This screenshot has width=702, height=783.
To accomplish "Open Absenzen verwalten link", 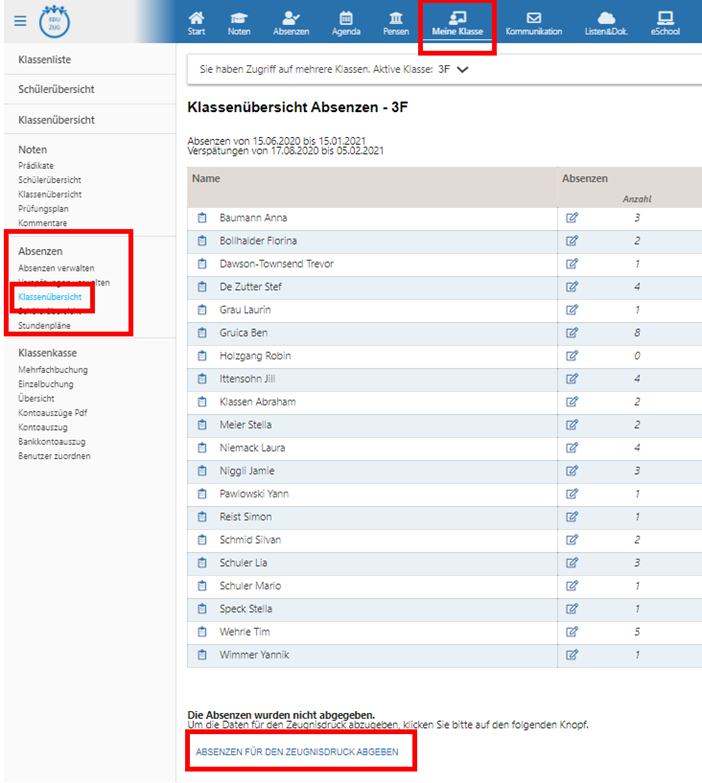I will [56, 269].
